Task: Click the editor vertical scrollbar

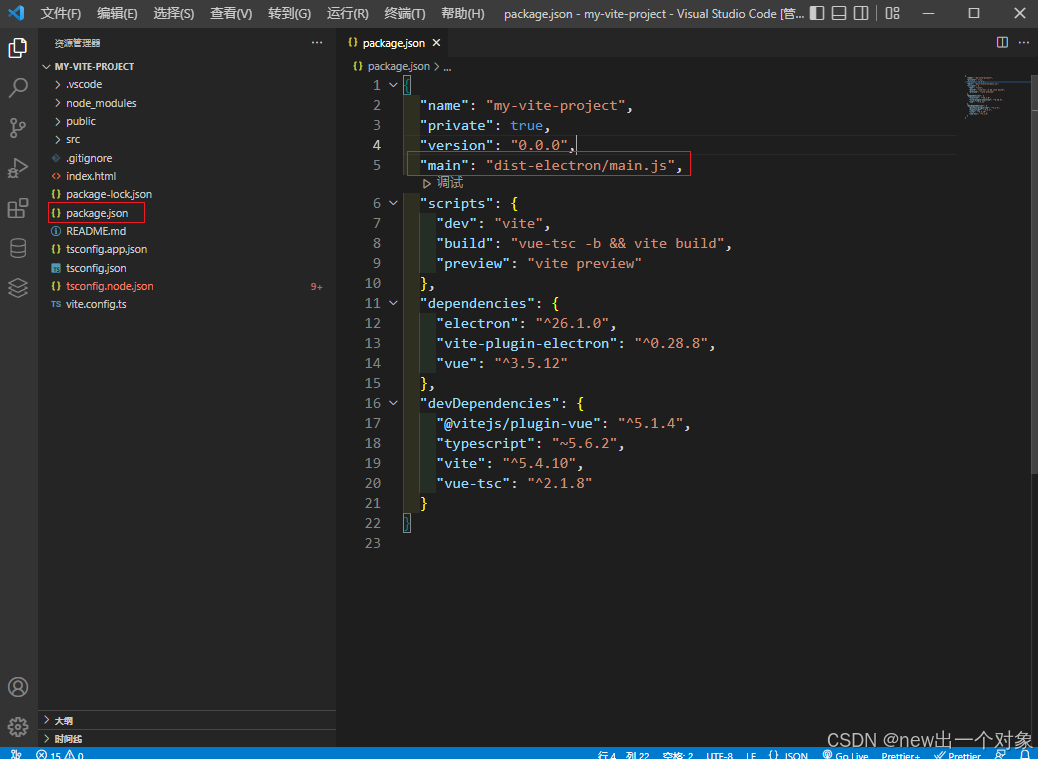Action: [x=1033, y=274]
